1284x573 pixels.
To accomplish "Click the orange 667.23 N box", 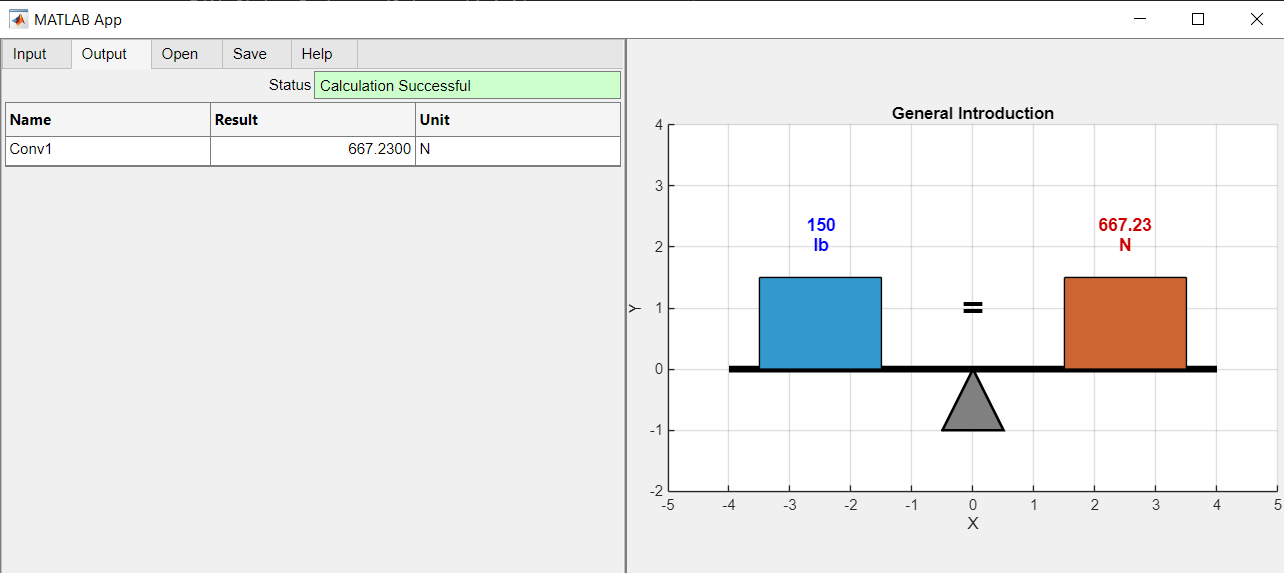I will (1125, 323).
